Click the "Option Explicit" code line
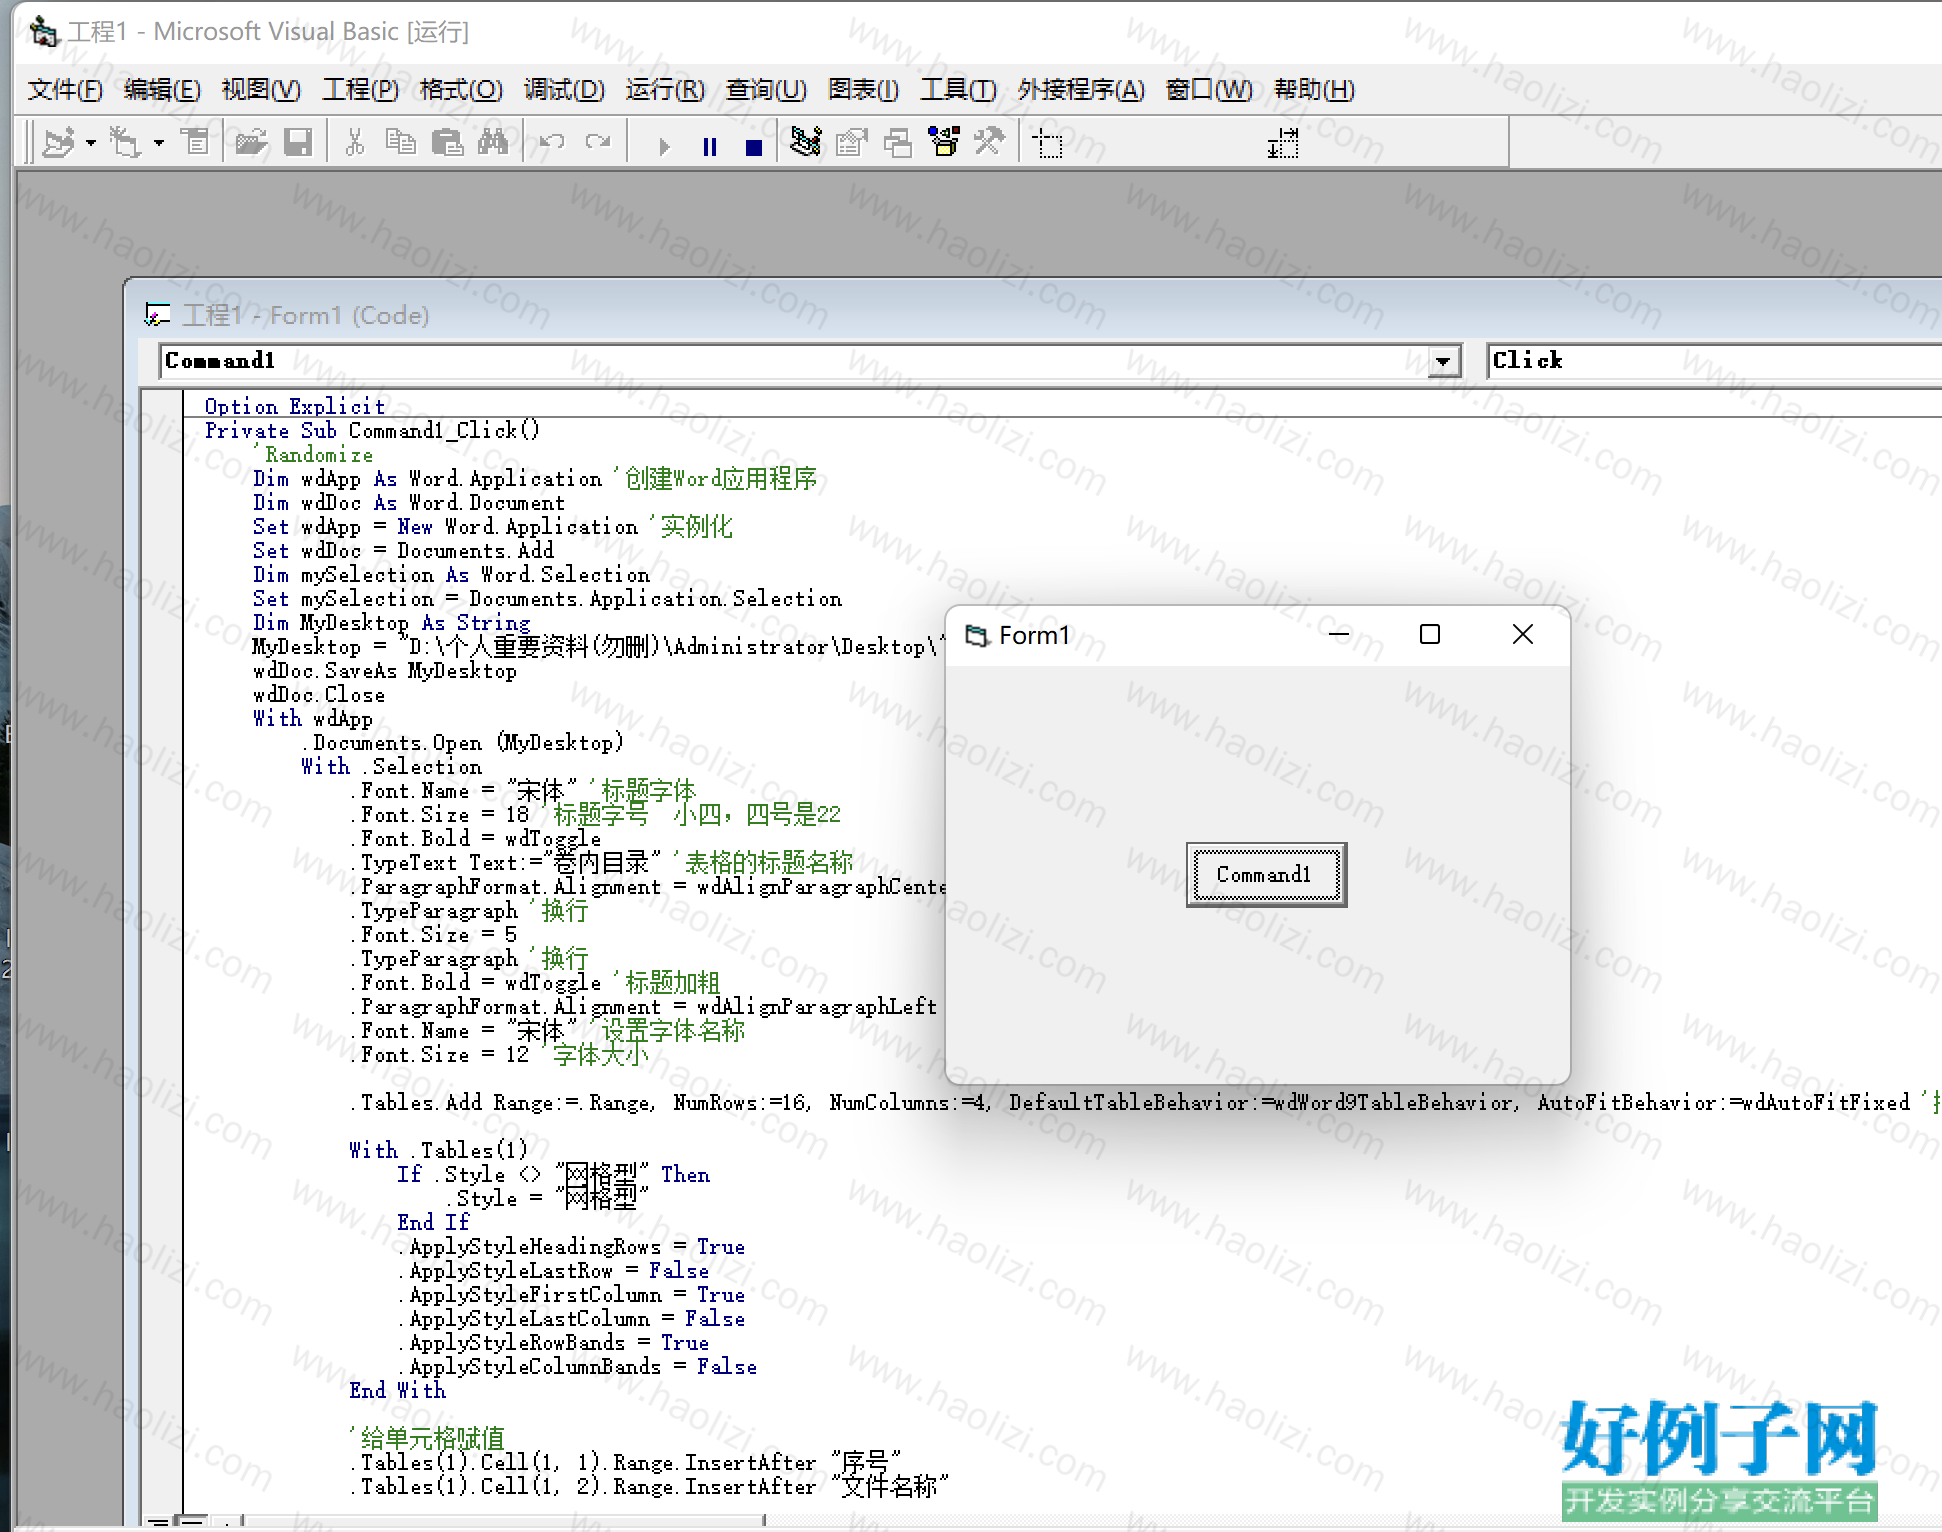Viewport: 1942px width, 1532px height. pos(294,406)
